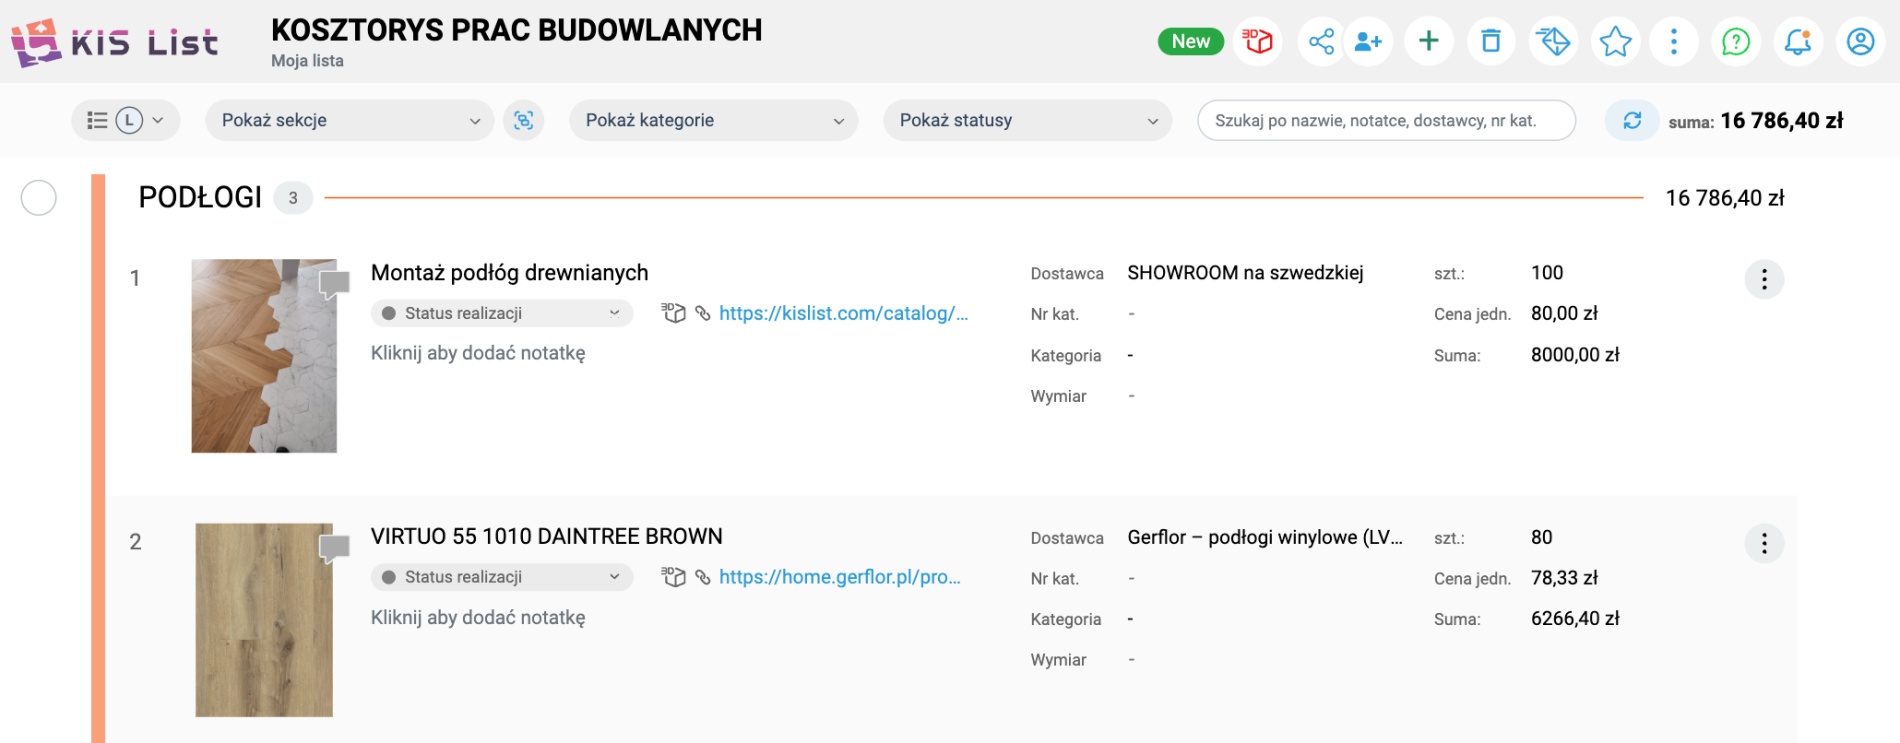This screenshot has width=1900, height=743.
Task: Open Status realizacji dropdown for Montaż podłóg
Action: [502, 313]
